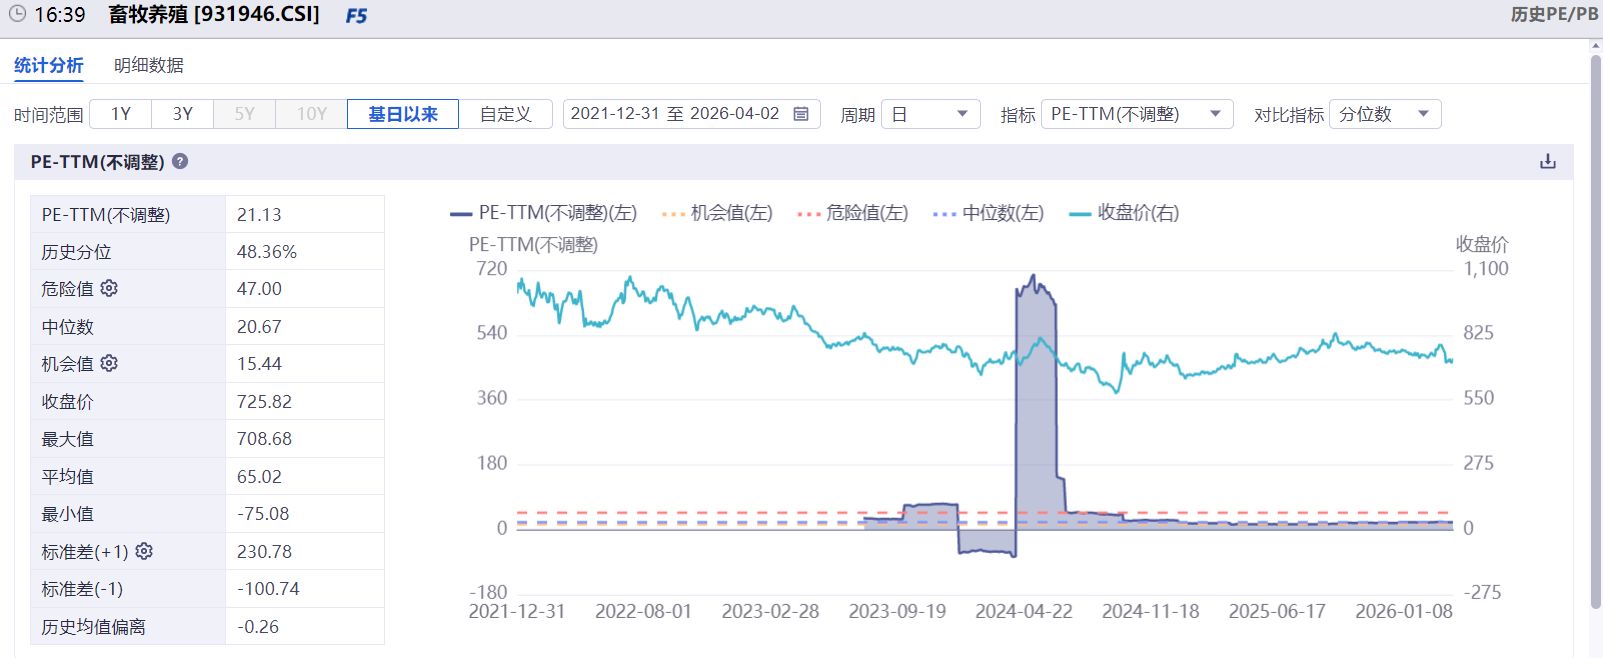Toggle 危险值(左) red dashed legend swatch
Screen dimensions: 1603x658
click(810, 213)
